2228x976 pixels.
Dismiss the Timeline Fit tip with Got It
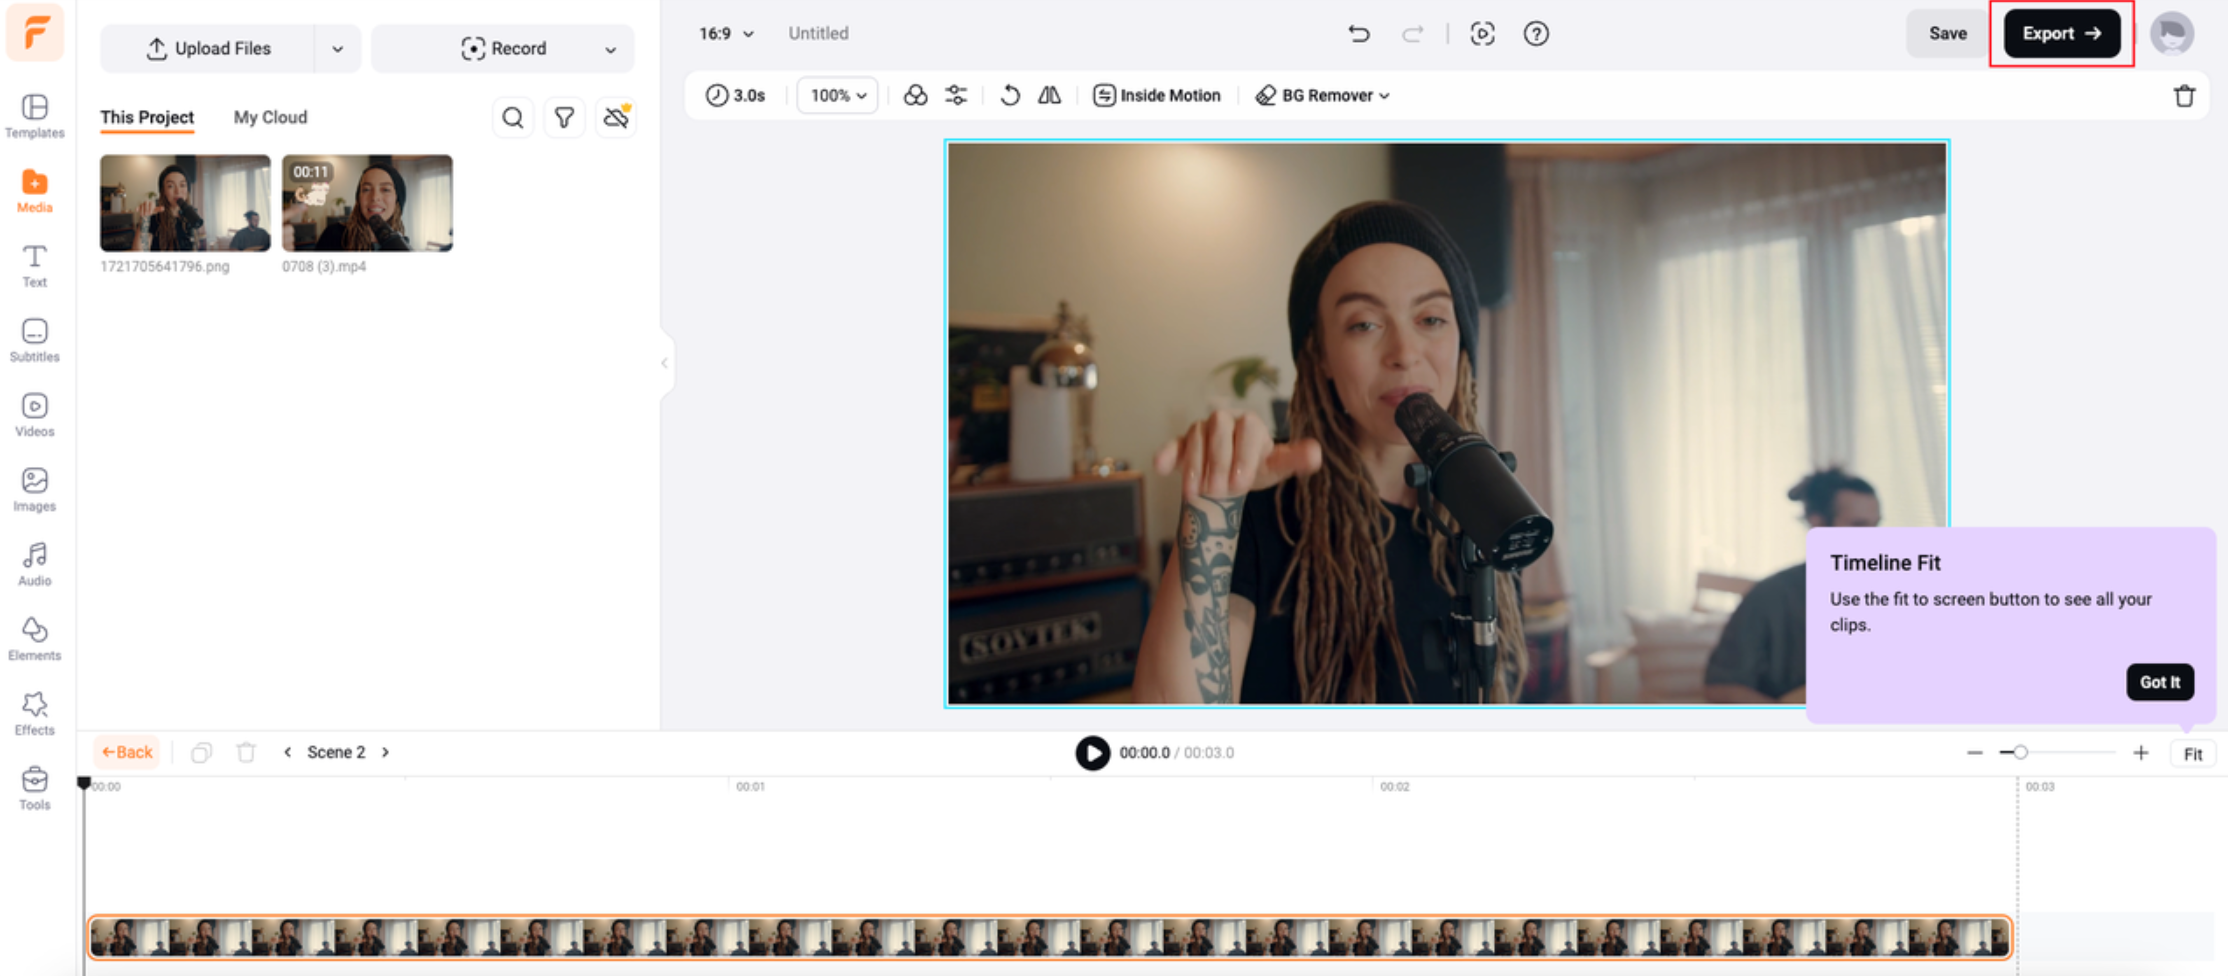[2160, 681]
